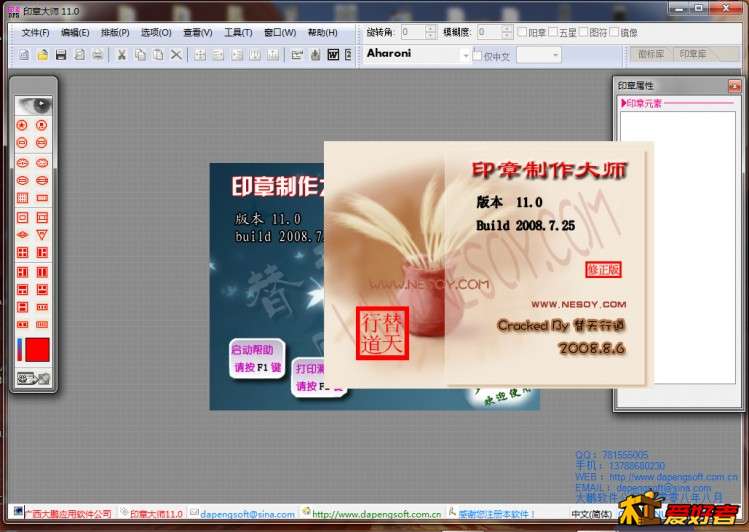The height and width of the screenshot is (532, 749).
Task: Close the 印章属性 panel
Action: point(734,86)
